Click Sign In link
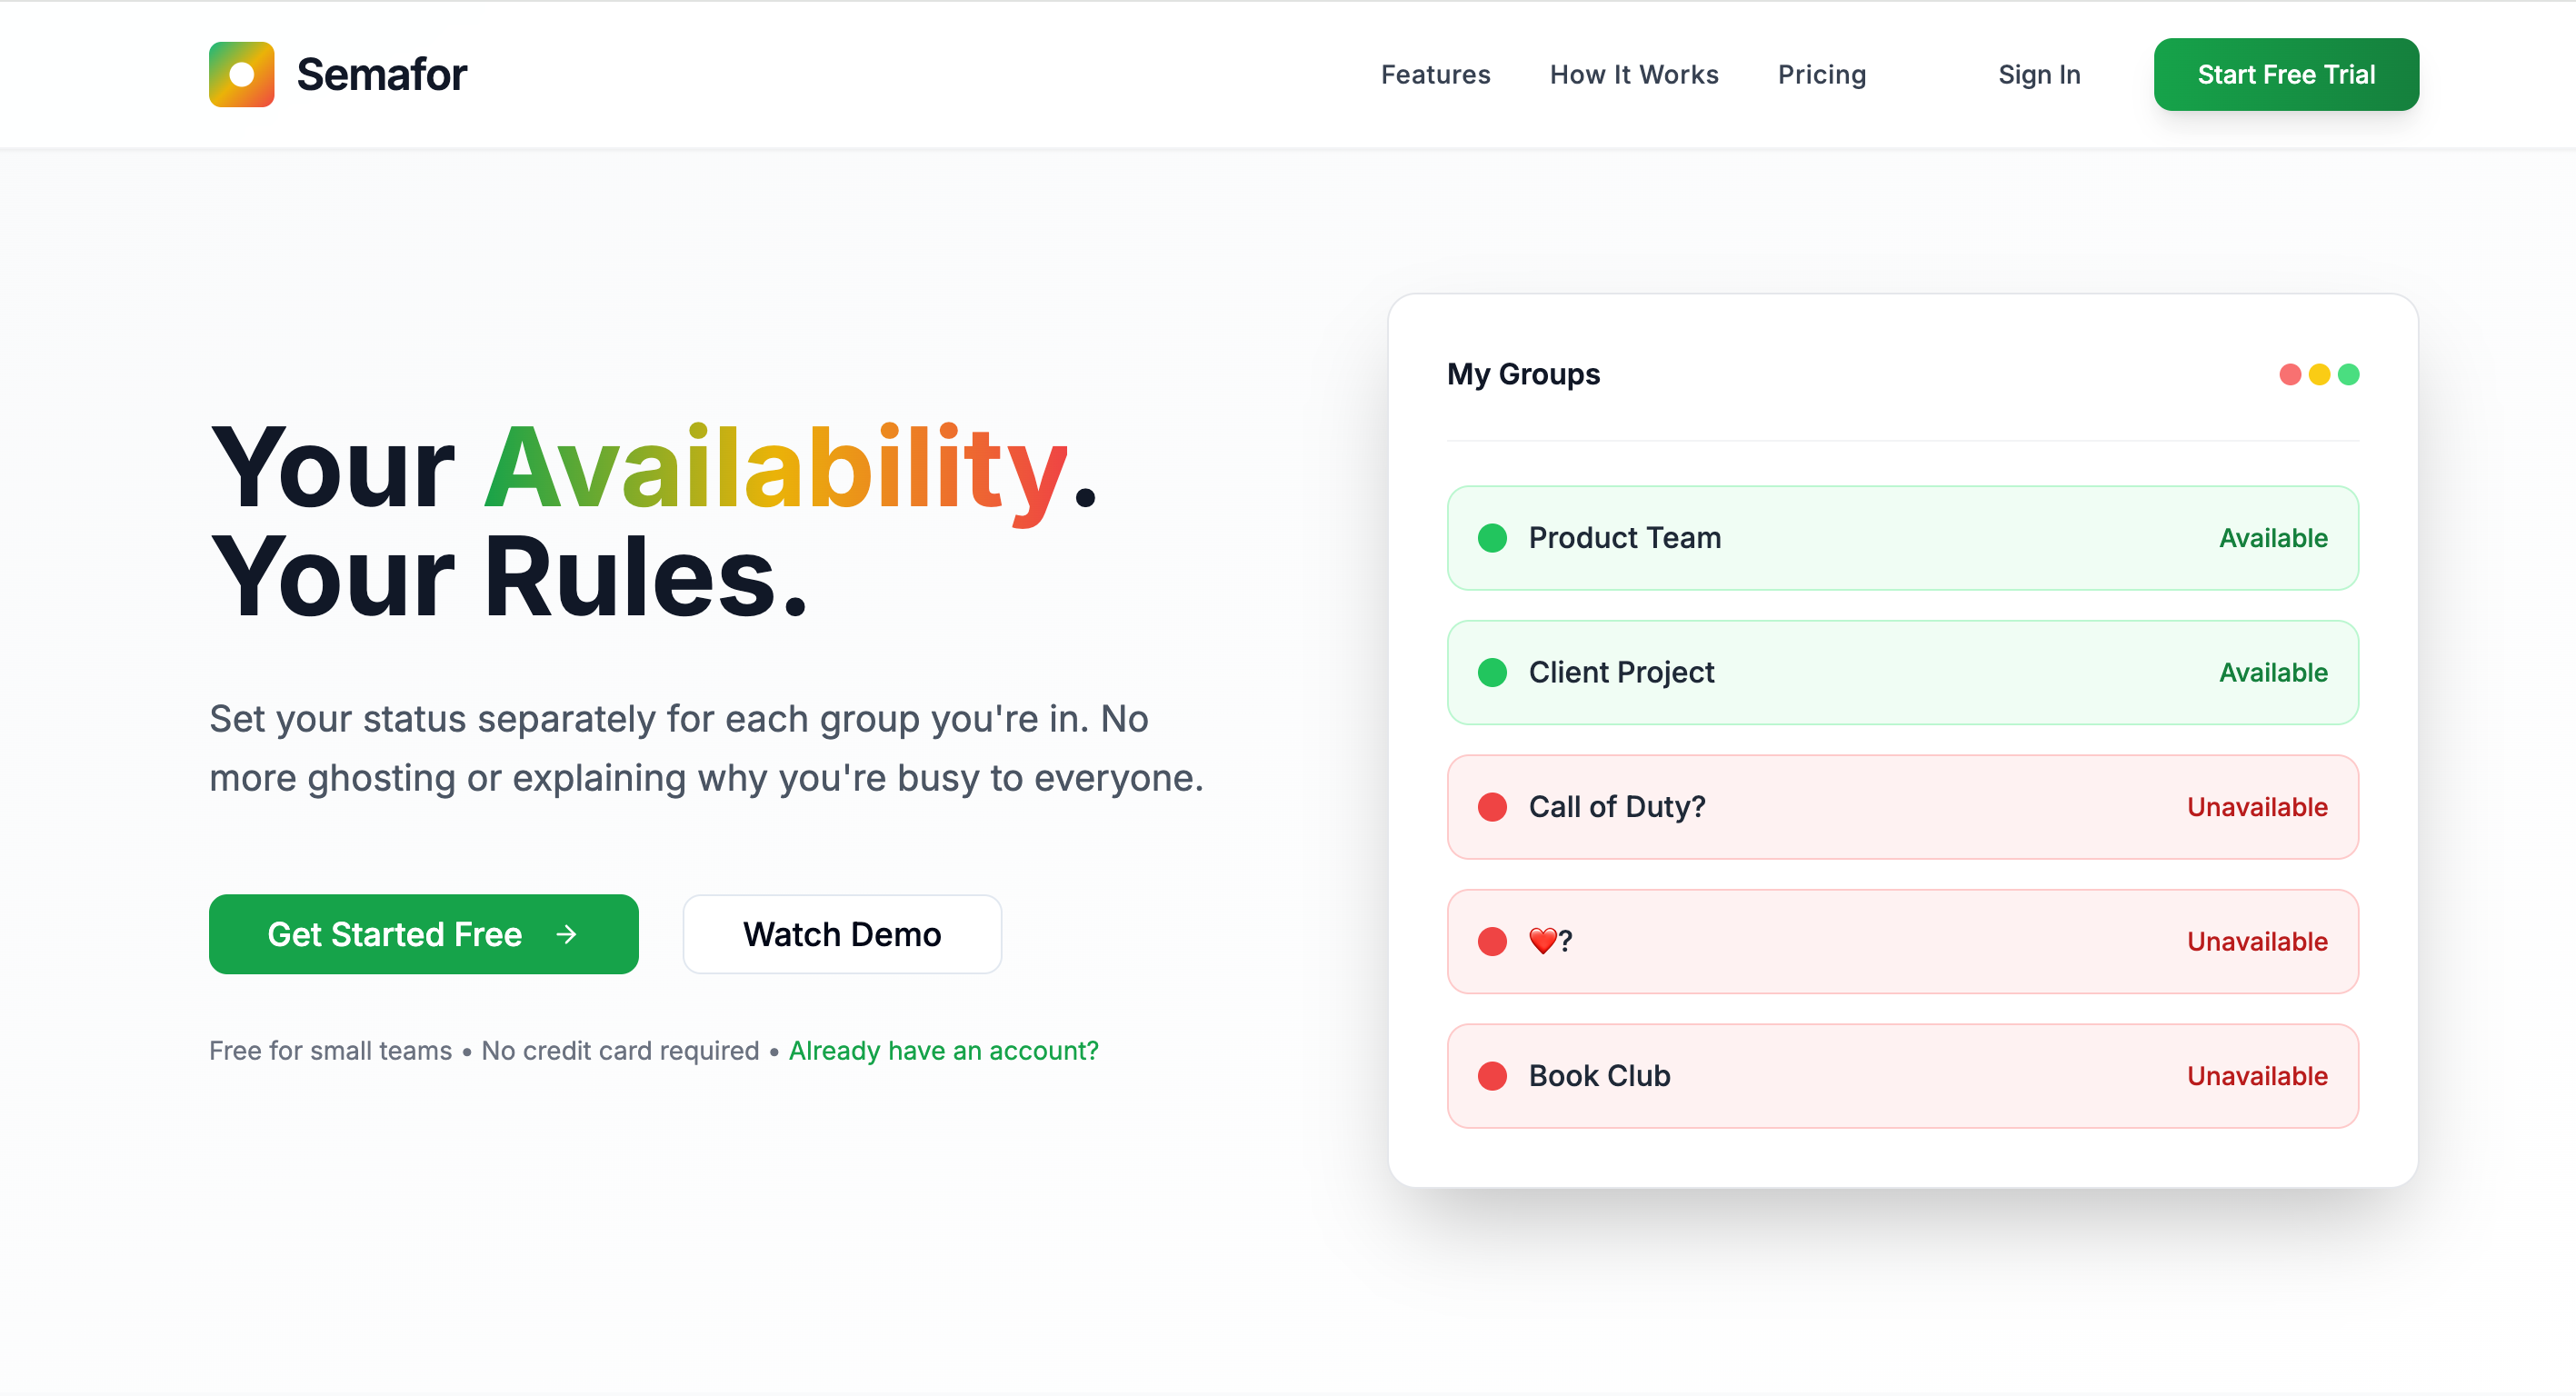2576x1396 pixels. 2038,75
